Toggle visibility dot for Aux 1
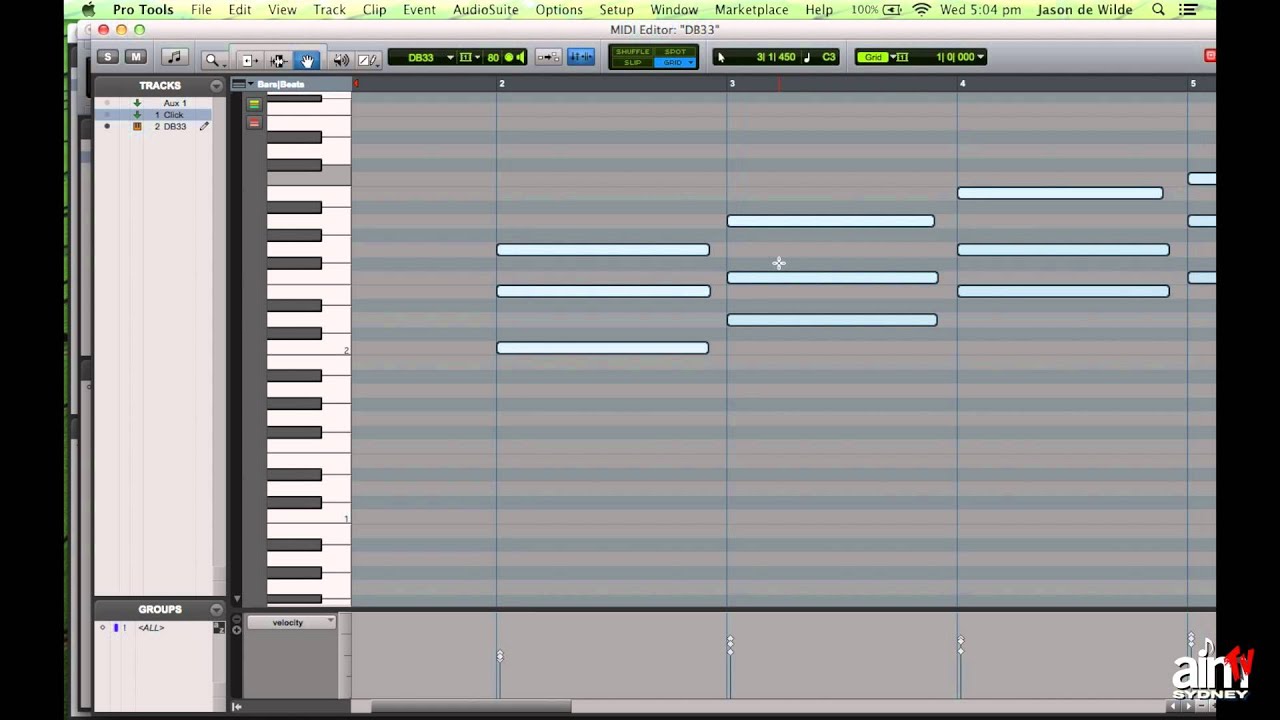The height and width of the screenshot is (720, 1280). [x=107, y=103]
